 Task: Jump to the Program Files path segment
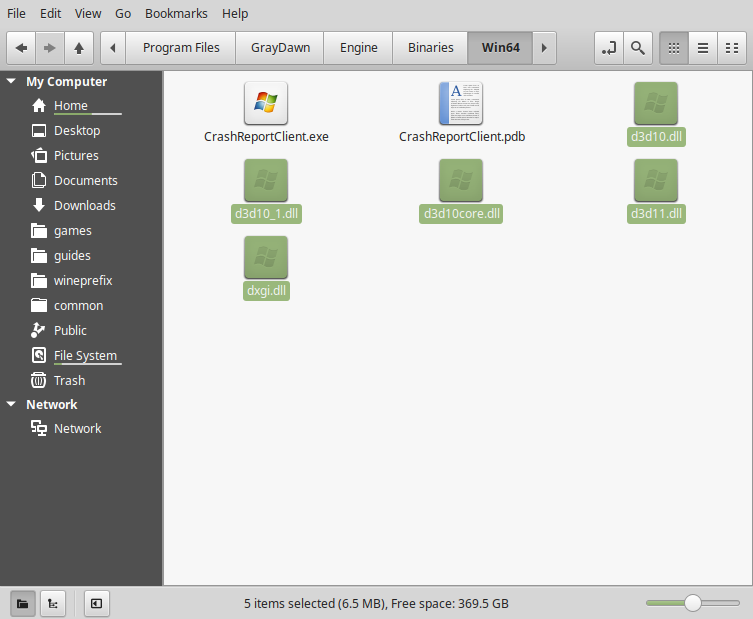point(181,48)
